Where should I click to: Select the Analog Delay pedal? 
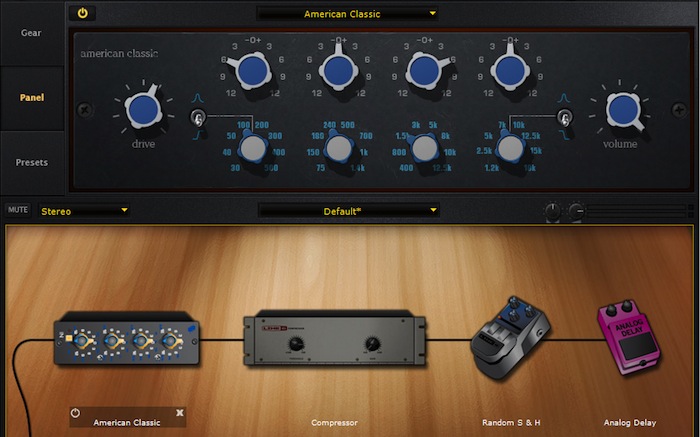tap(629, 337)
